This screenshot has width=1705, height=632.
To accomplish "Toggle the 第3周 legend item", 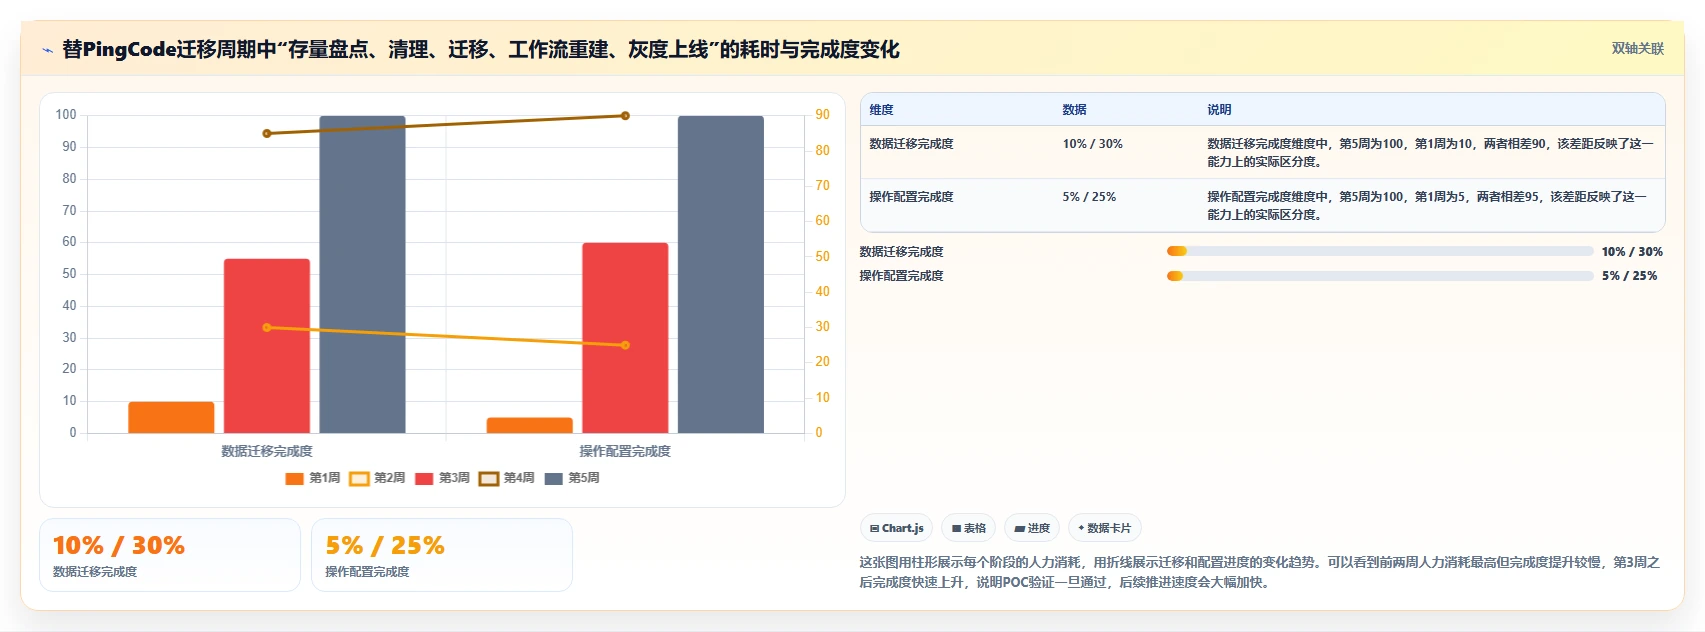I will (x=442, y=478).
